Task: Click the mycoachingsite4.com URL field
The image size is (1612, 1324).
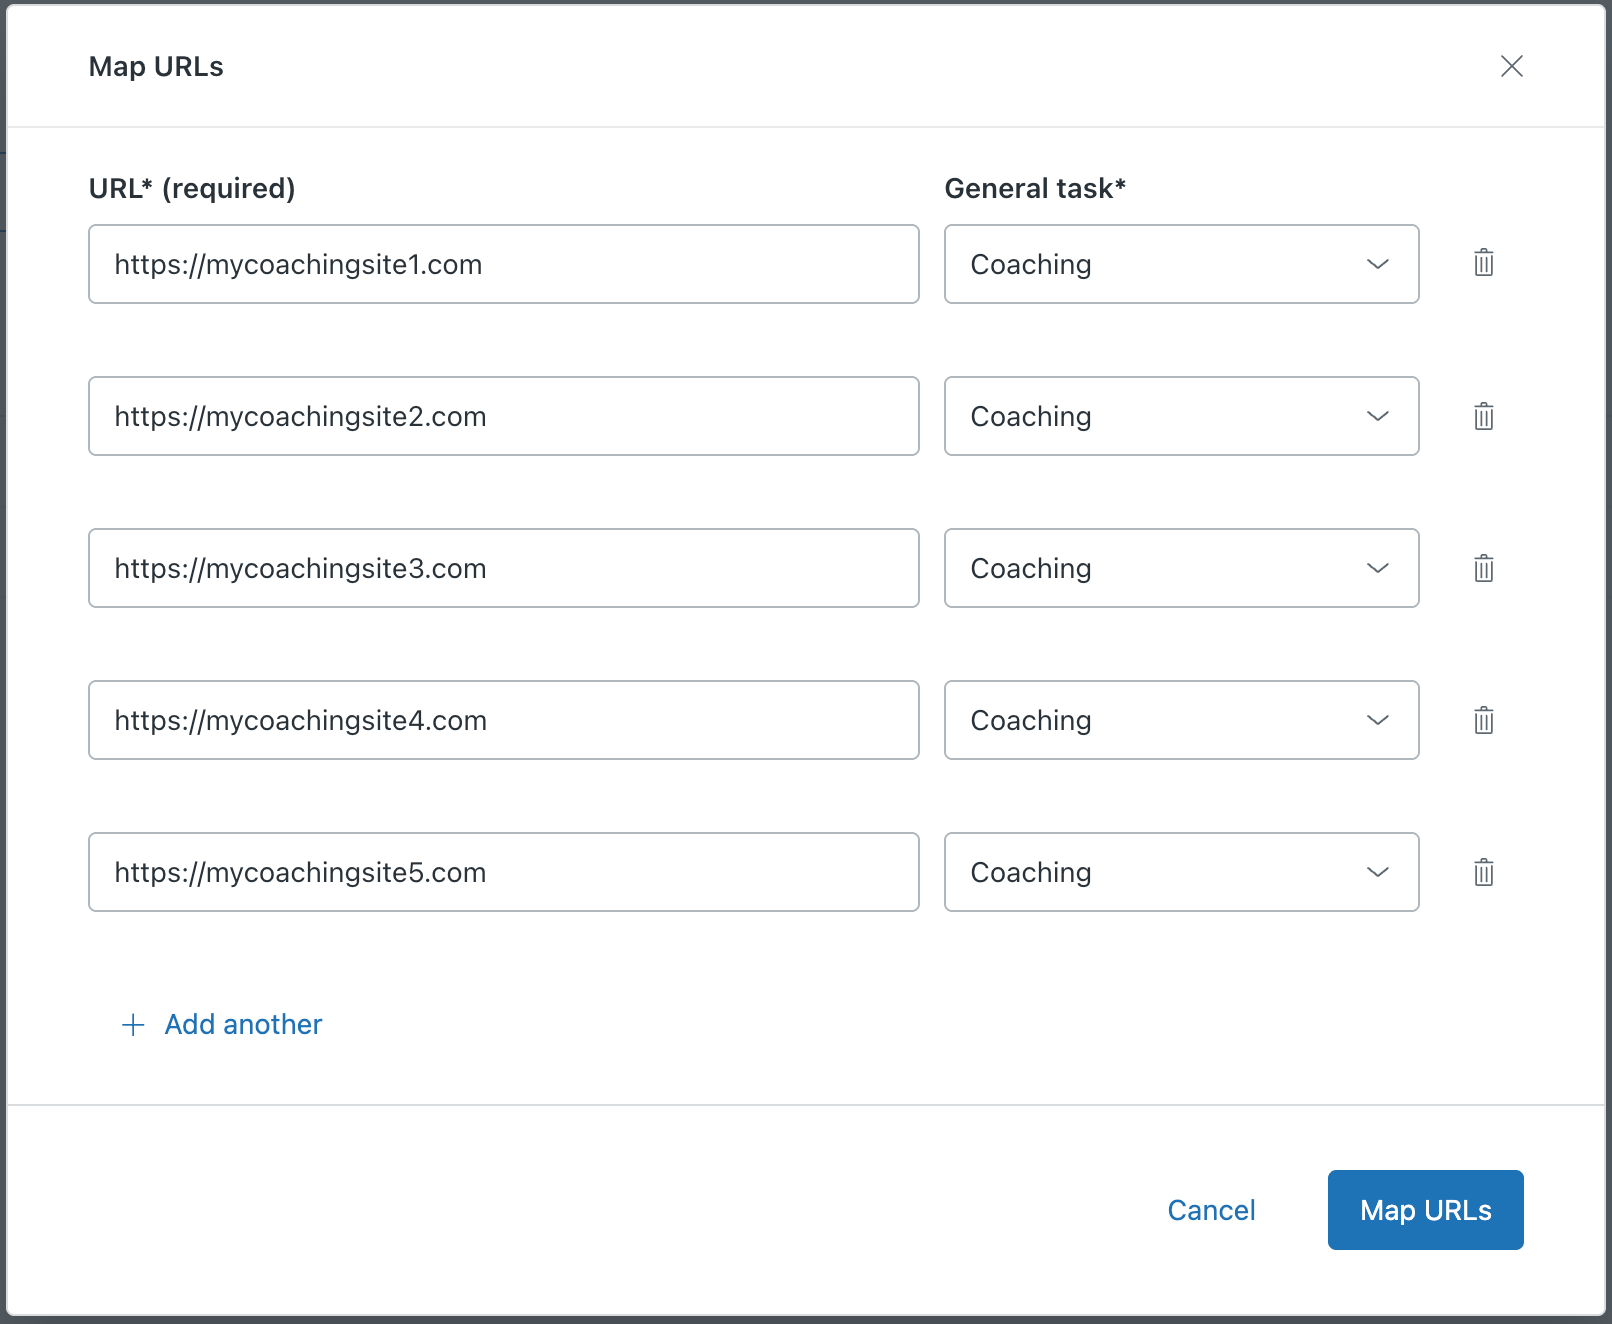Action: [503, 720]
